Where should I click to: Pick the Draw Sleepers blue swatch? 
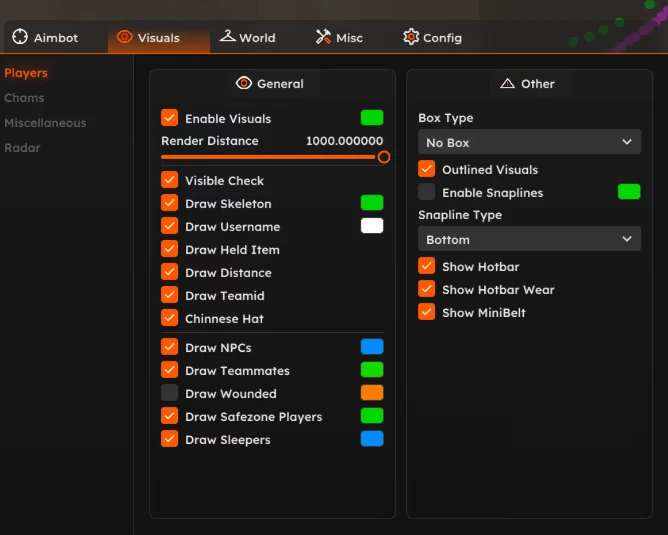coord(372,439)
